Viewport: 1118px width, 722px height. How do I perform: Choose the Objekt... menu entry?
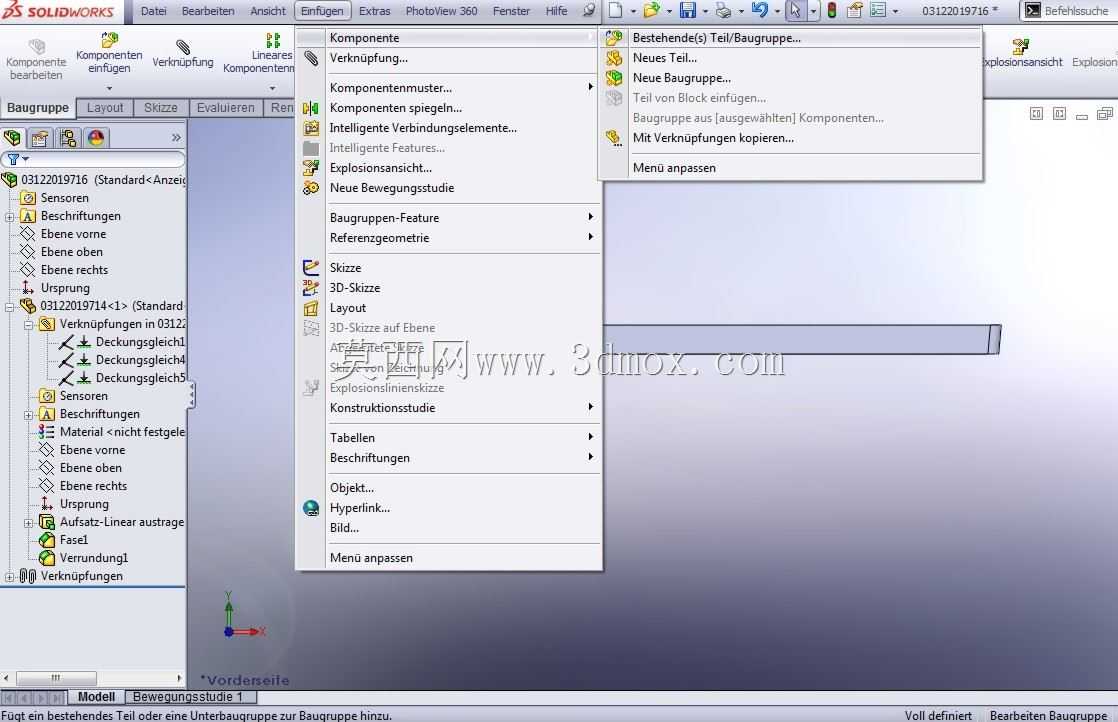[x=448, y=488]
